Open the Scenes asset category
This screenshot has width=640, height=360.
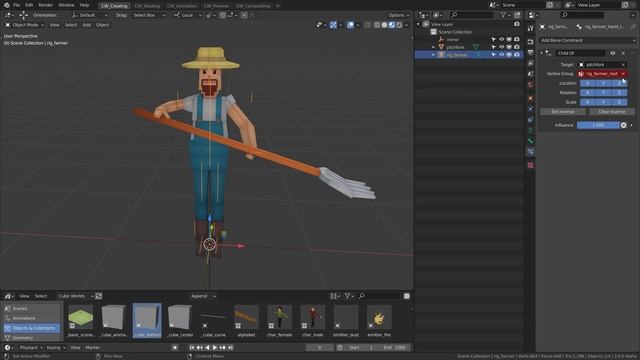pos(32,309)
